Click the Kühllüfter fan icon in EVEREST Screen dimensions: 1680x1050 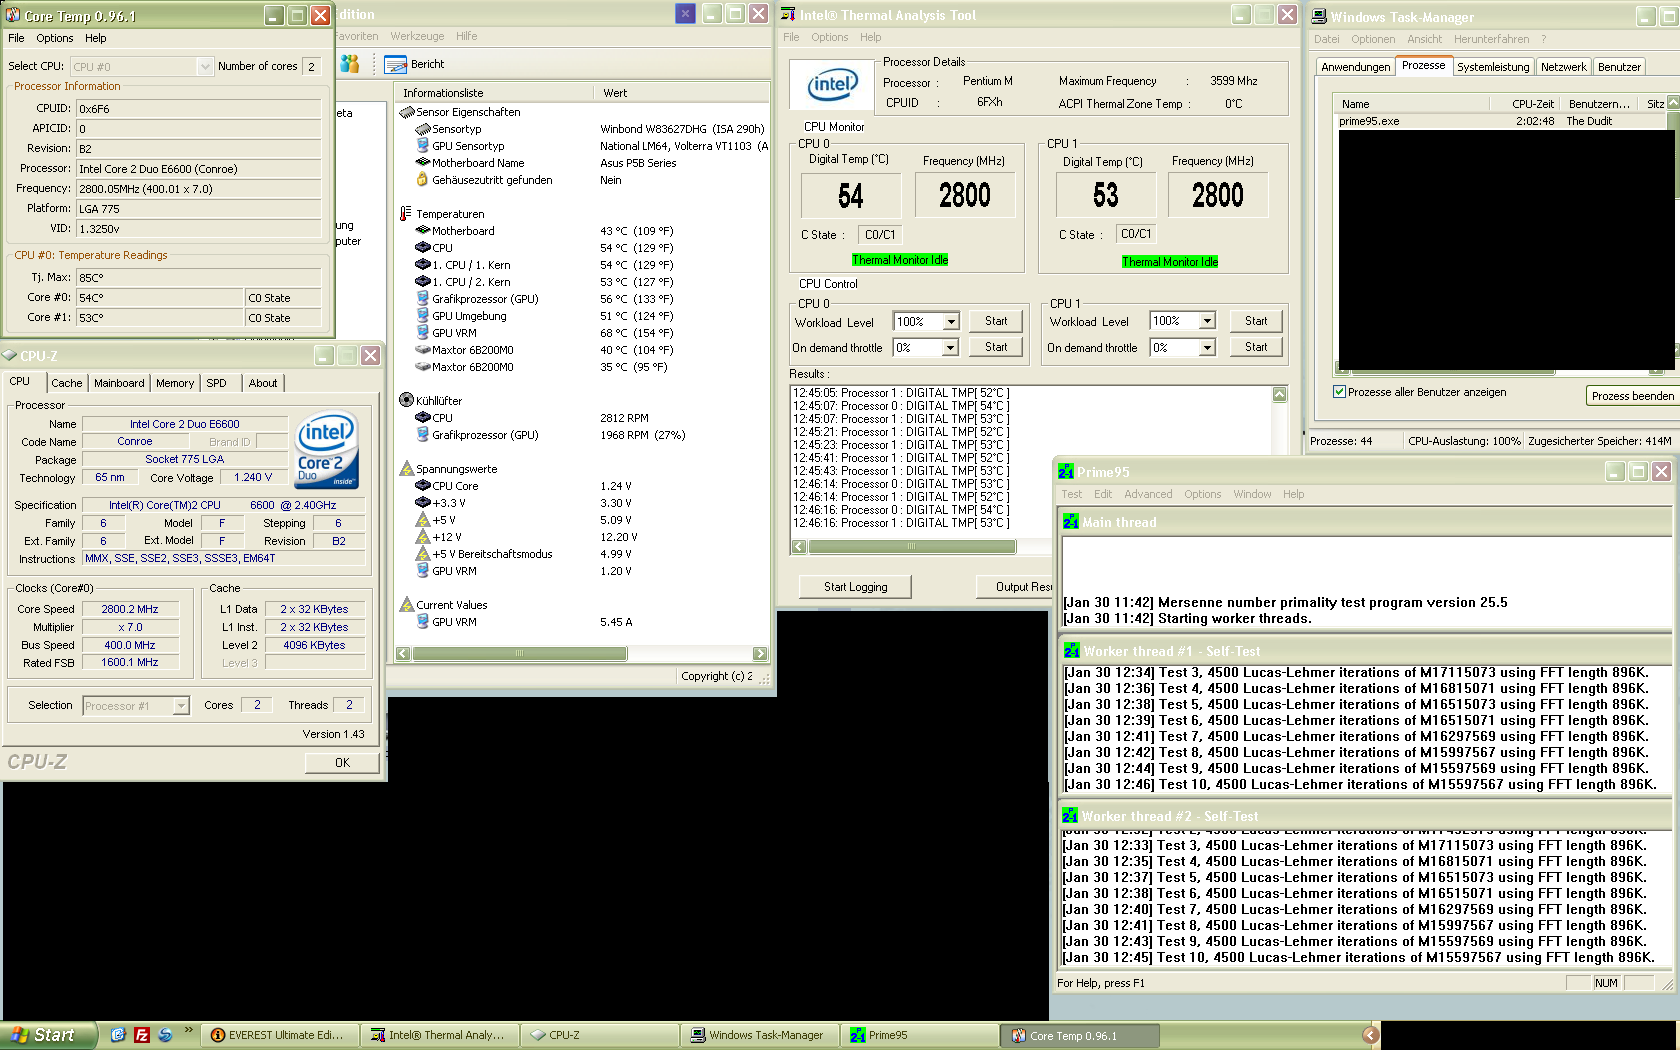(x=407, y=401)
